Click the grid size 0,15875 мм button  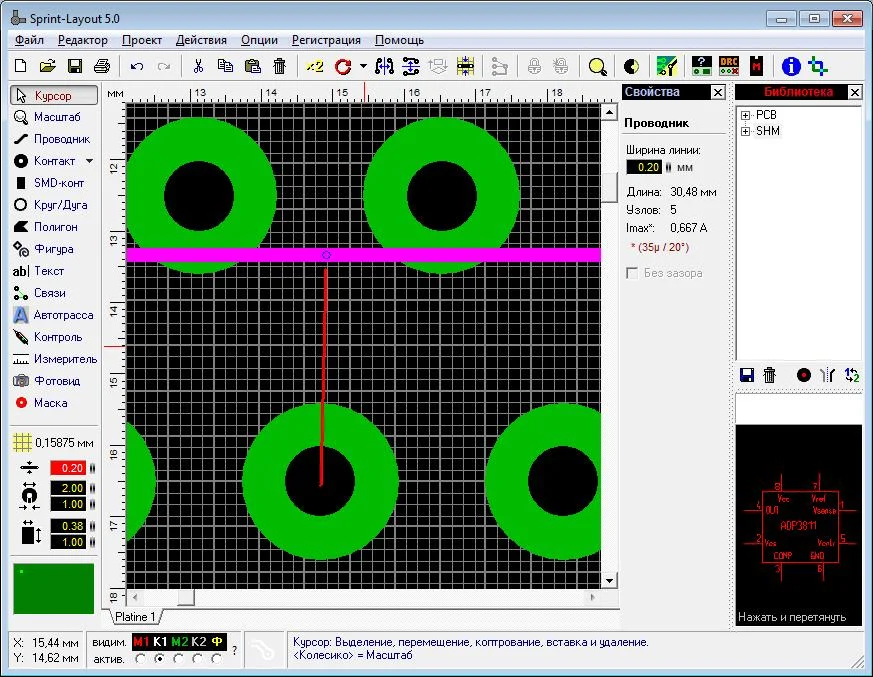point(54,442)
